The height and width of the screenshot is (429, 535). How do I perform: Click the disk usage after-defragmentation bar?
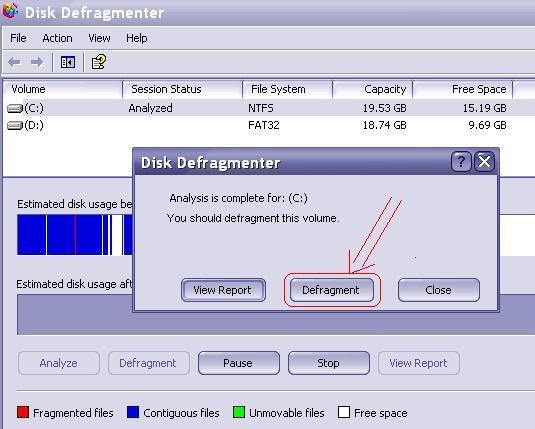75,315
